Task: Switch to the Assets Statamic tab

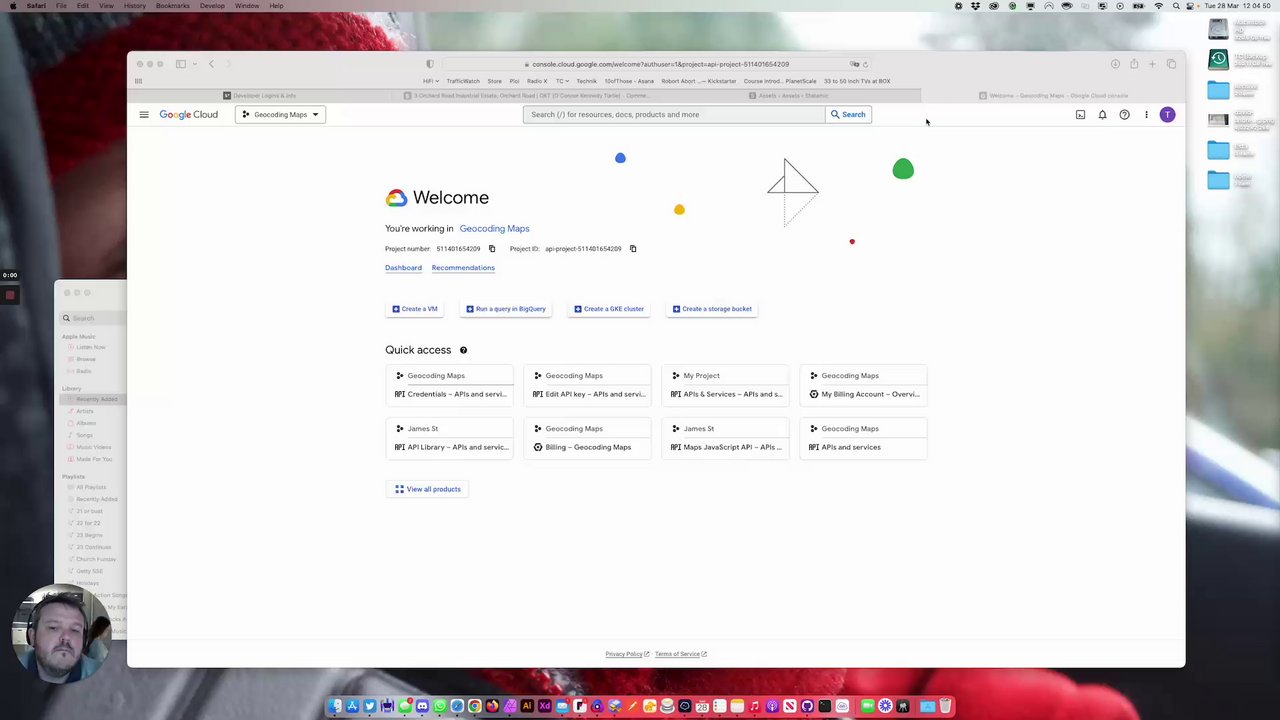Action: tap(789, 96)
